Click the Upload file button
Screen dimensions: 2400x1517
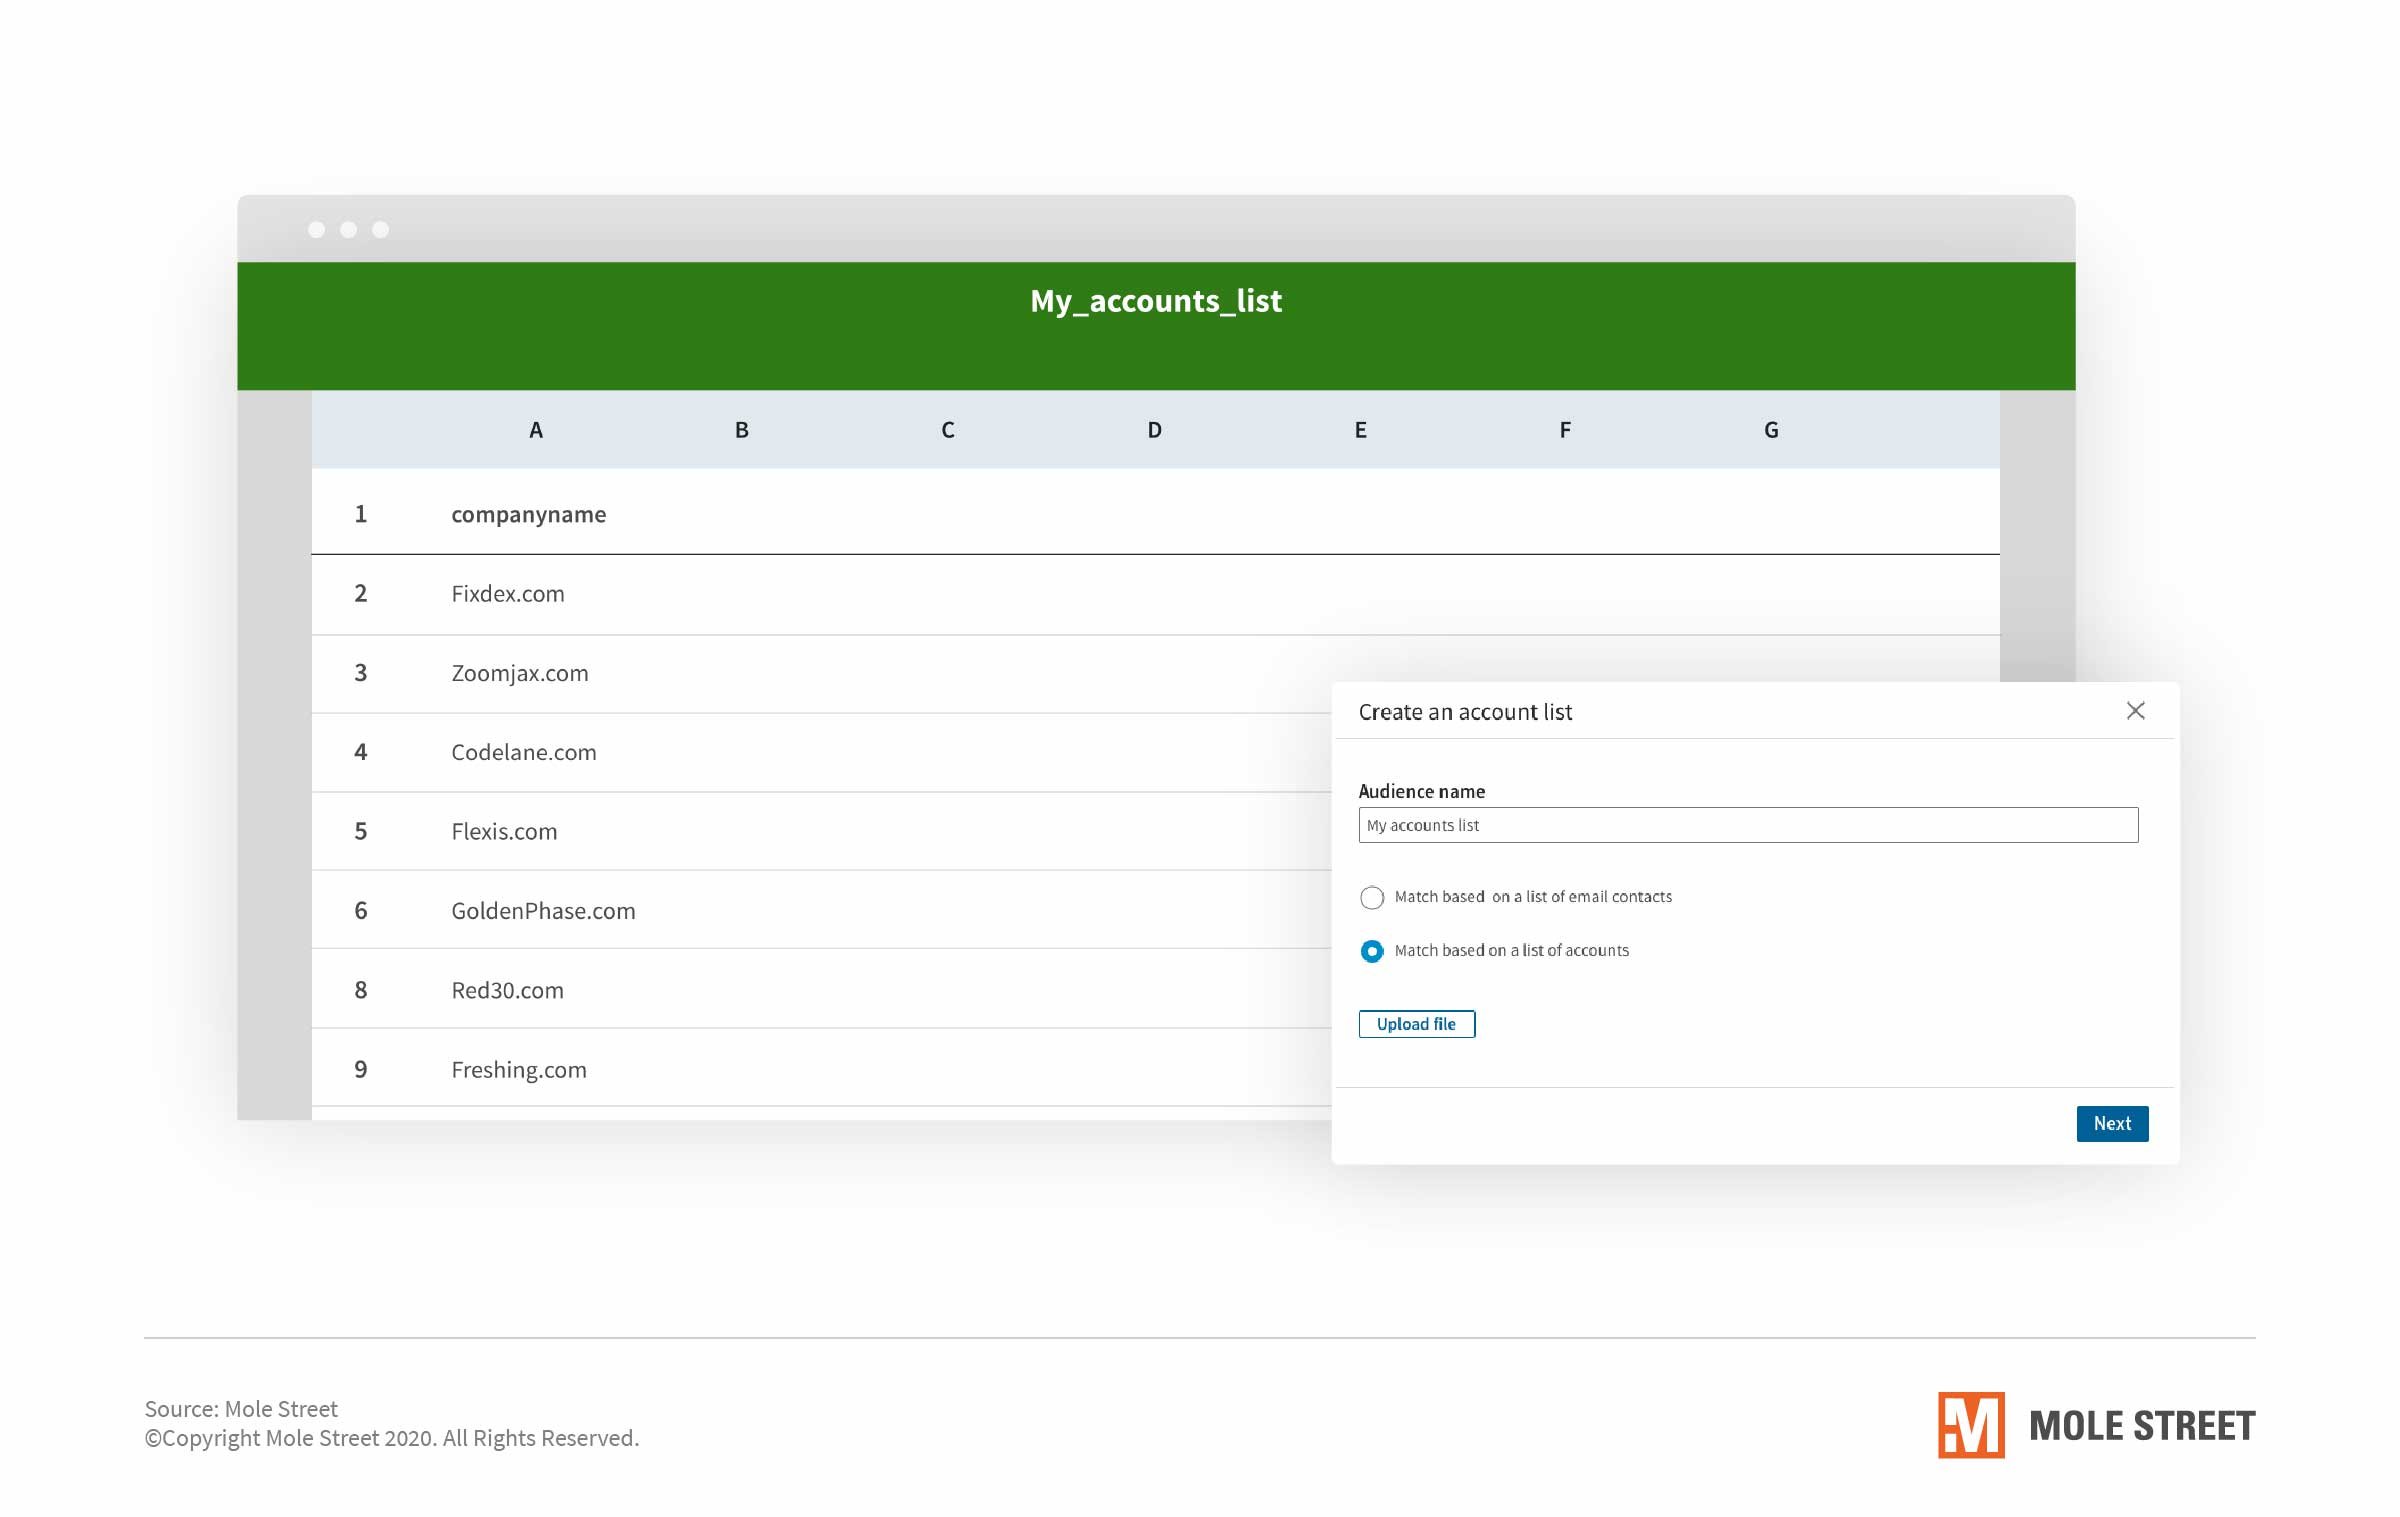(x=1416, y=1024)
